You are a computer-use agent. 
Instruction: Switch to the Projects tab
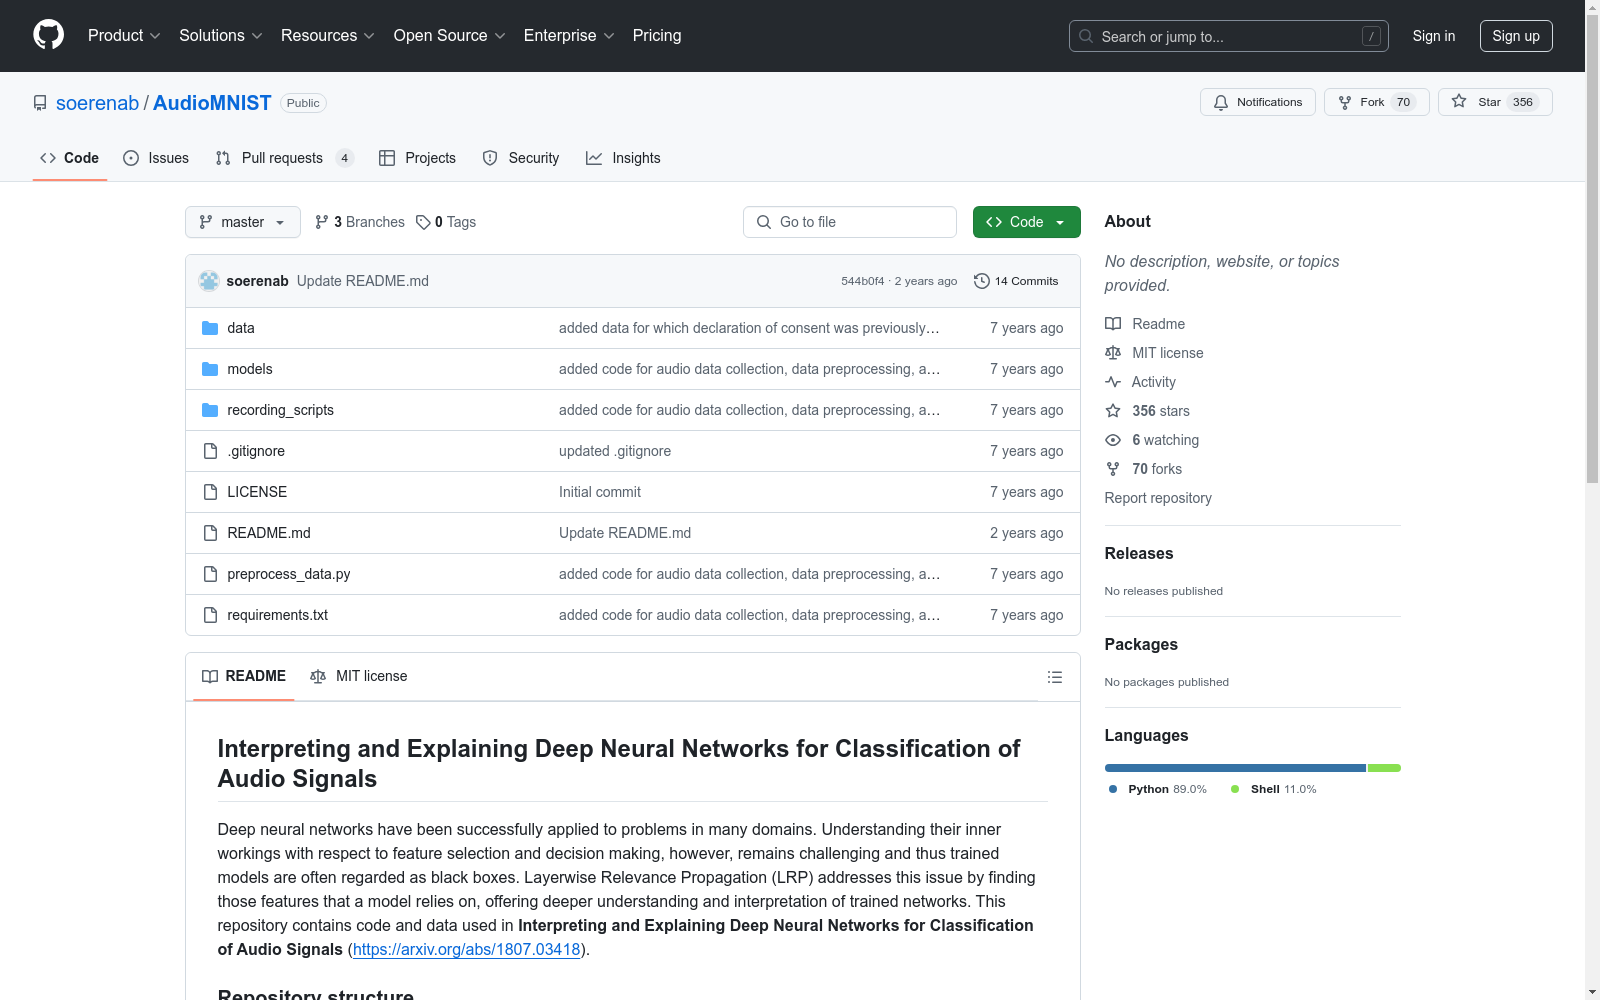418,158
